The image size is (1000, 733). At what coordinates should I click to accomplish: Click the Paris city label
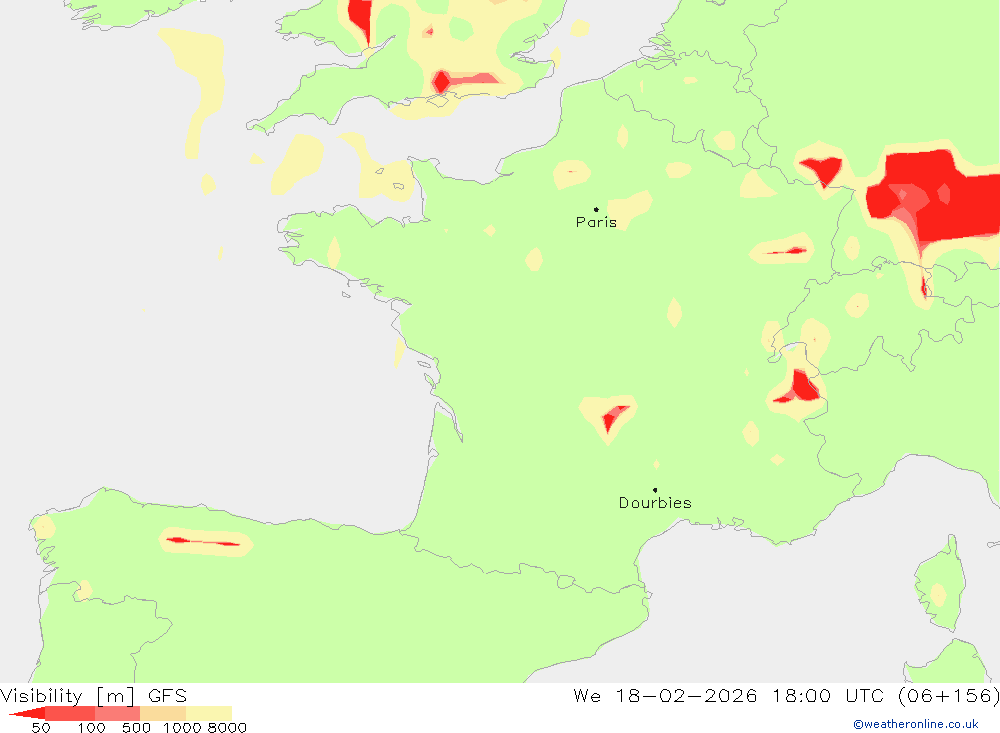point(596,222)
